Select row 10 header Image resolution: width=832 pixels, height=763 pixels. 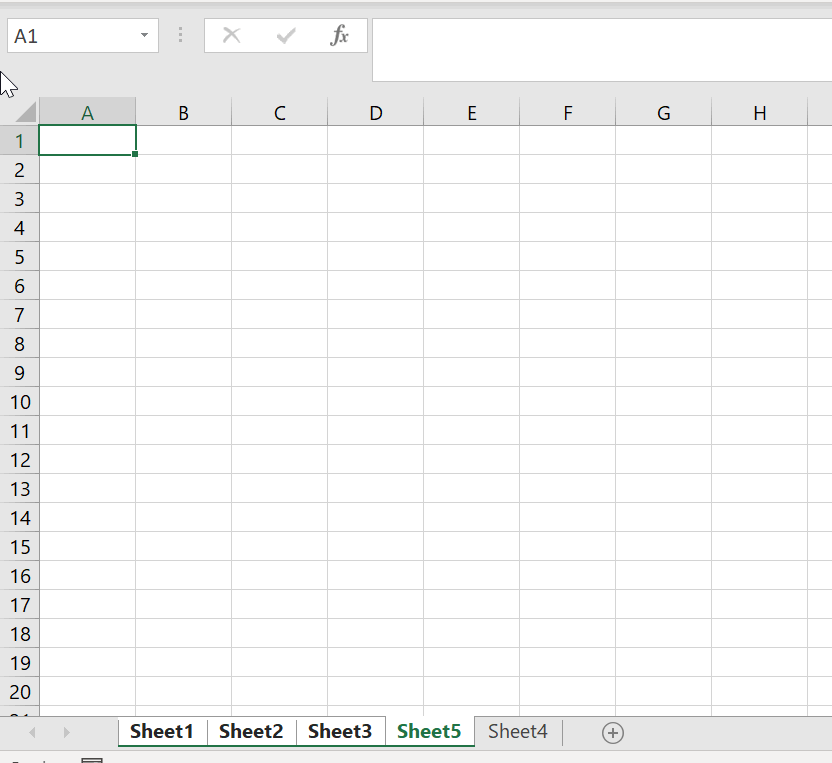tap(19, 402)
